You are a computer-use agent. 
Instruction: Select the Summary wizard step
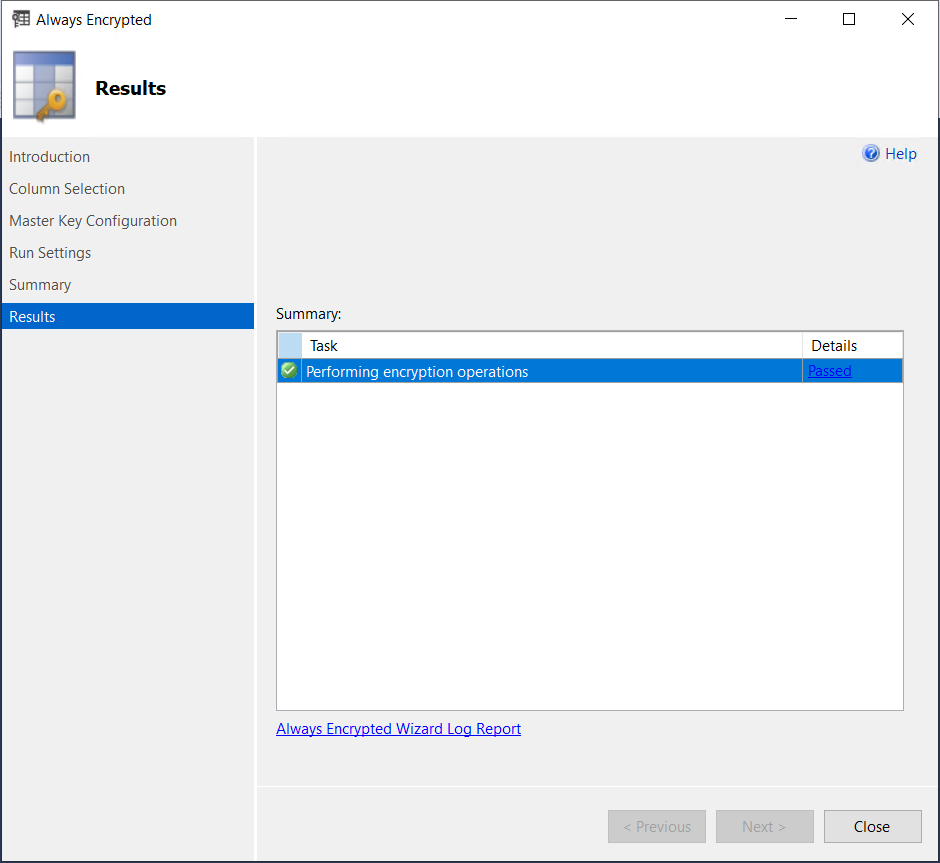point(40,284)
